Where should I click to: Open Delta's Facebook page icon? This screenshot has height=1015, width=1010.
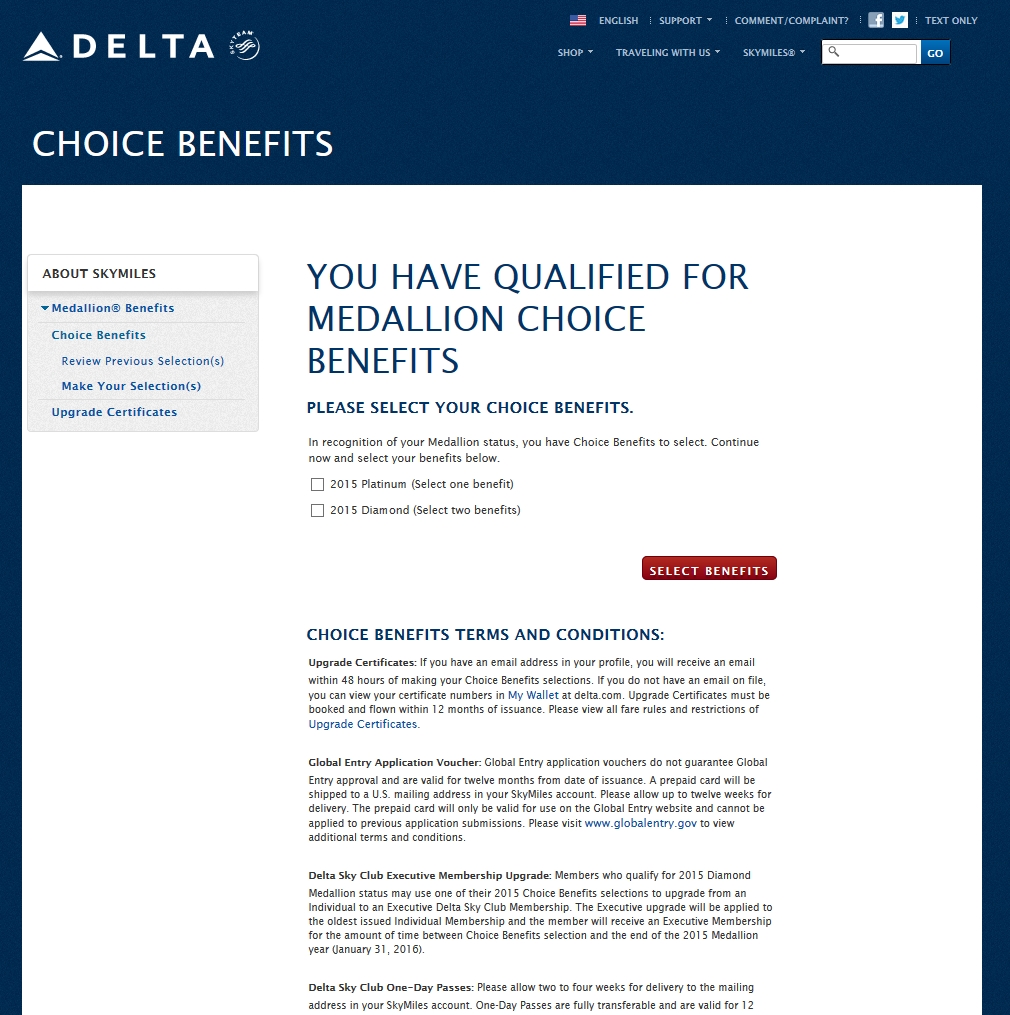tap(875, 20)
